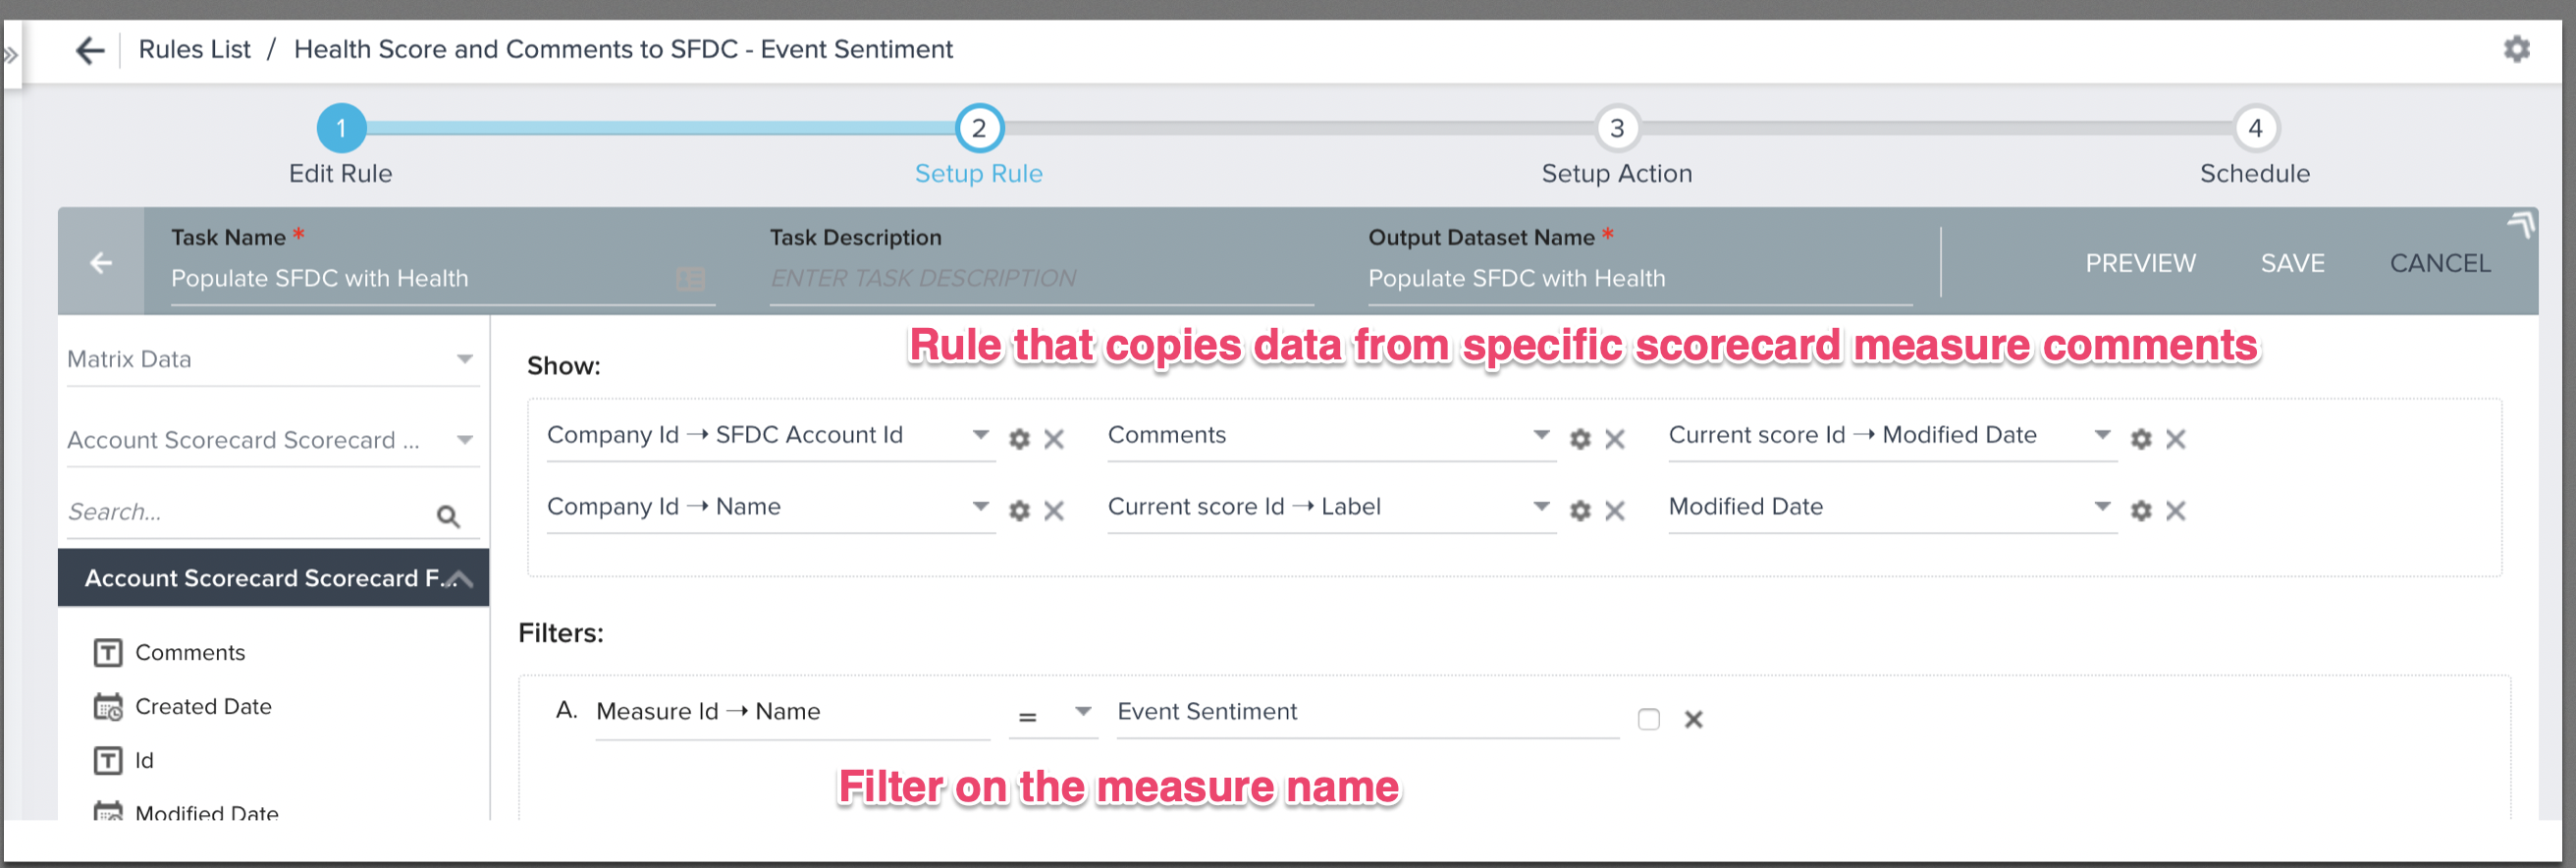Remove the Company Id Name field

(x=1054, y=511)
